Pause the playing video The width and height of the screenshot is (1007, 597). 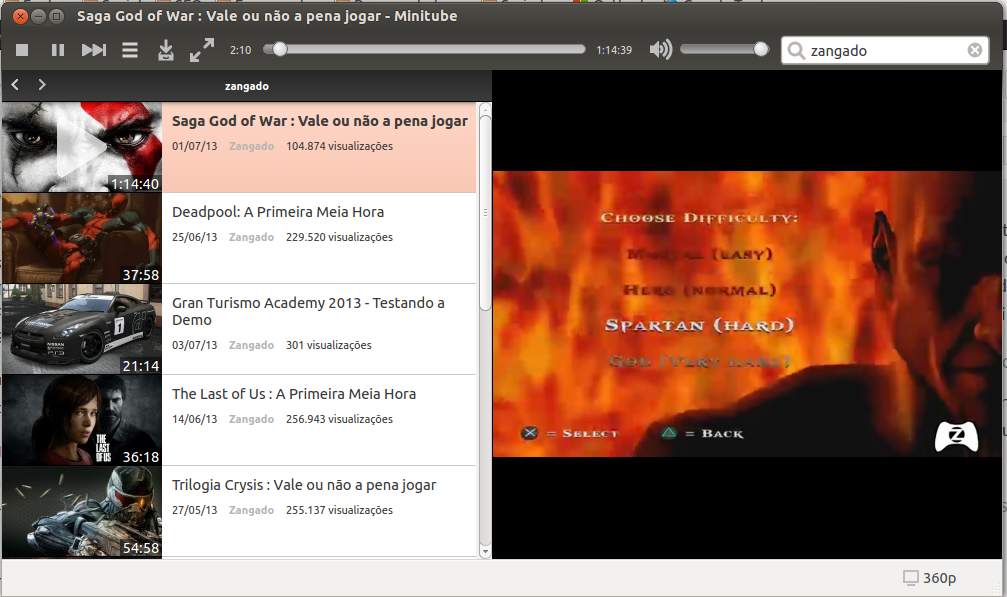[58, 50]
